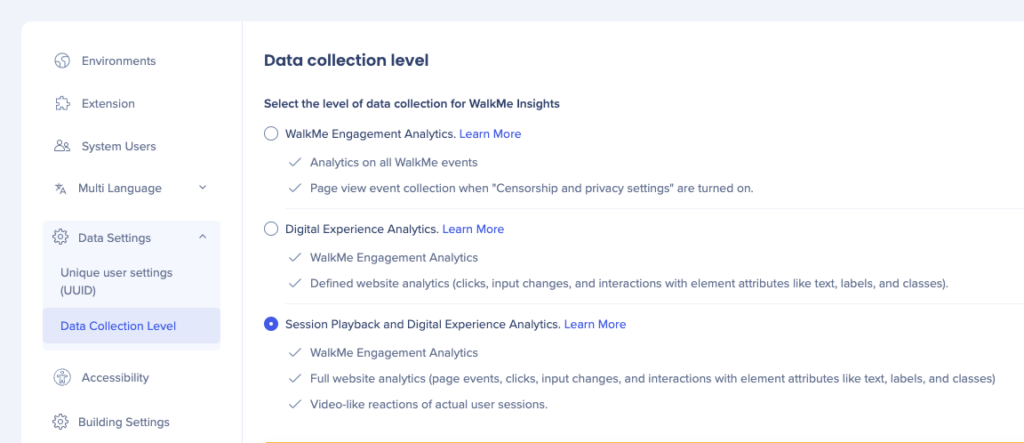Expand the Multi Language chevron
Viewport: 1024px width, 443px height.
tap(202, 188)
